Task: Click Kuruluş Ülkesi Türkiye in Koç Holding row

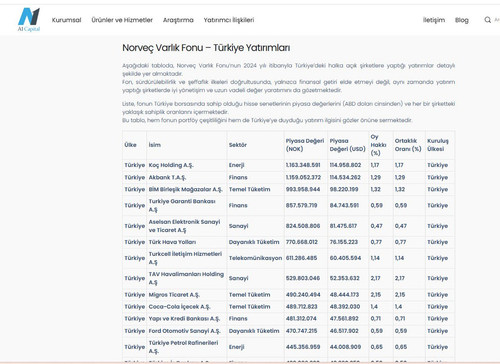Action: 437,165
